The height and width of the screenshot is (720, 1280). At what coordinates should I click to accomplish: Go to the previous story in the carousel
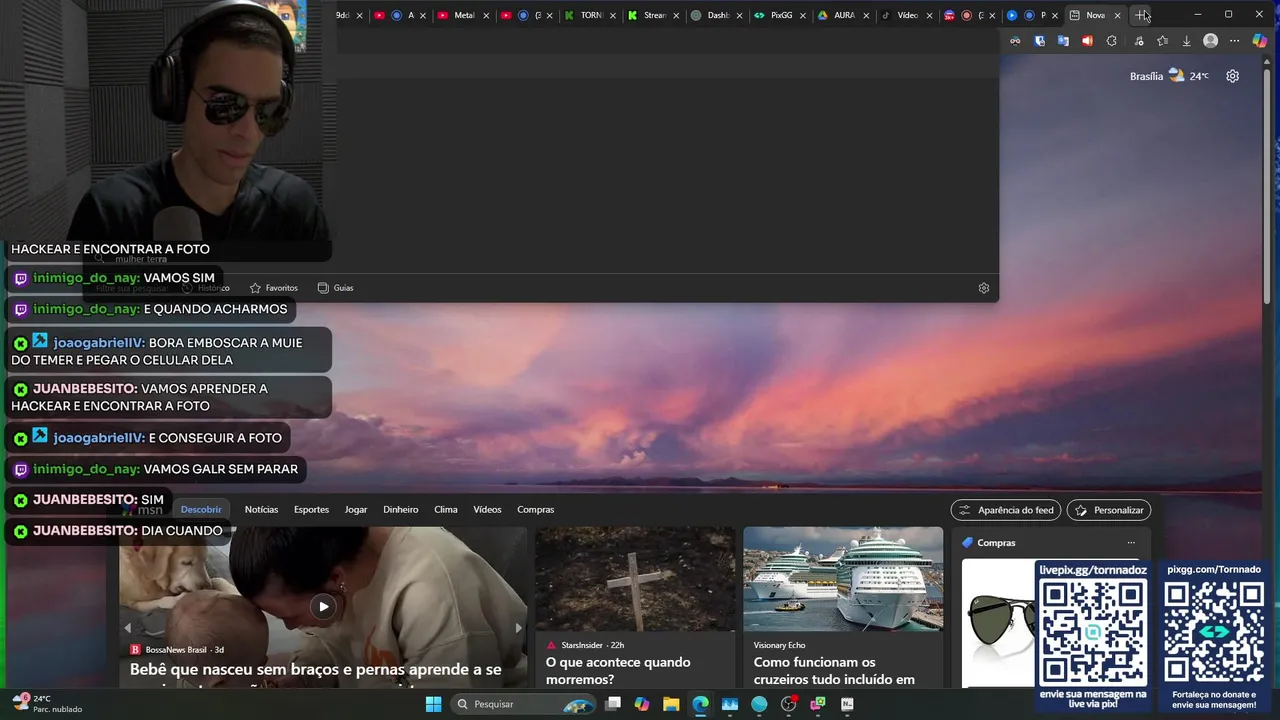point(127,628)
